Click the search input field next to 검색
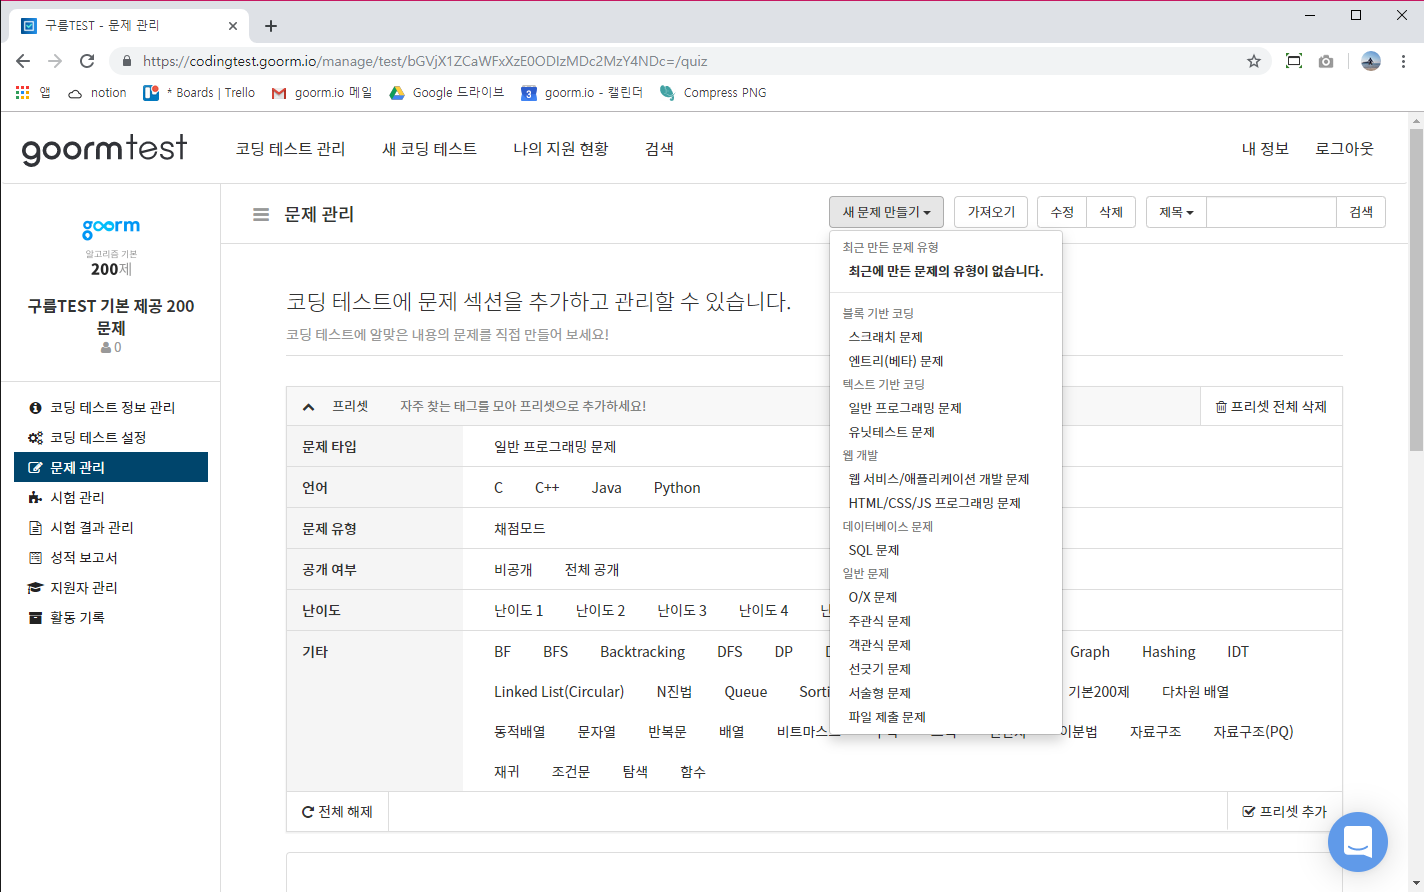The image size is (1424, 892). tap(1270, 211)
